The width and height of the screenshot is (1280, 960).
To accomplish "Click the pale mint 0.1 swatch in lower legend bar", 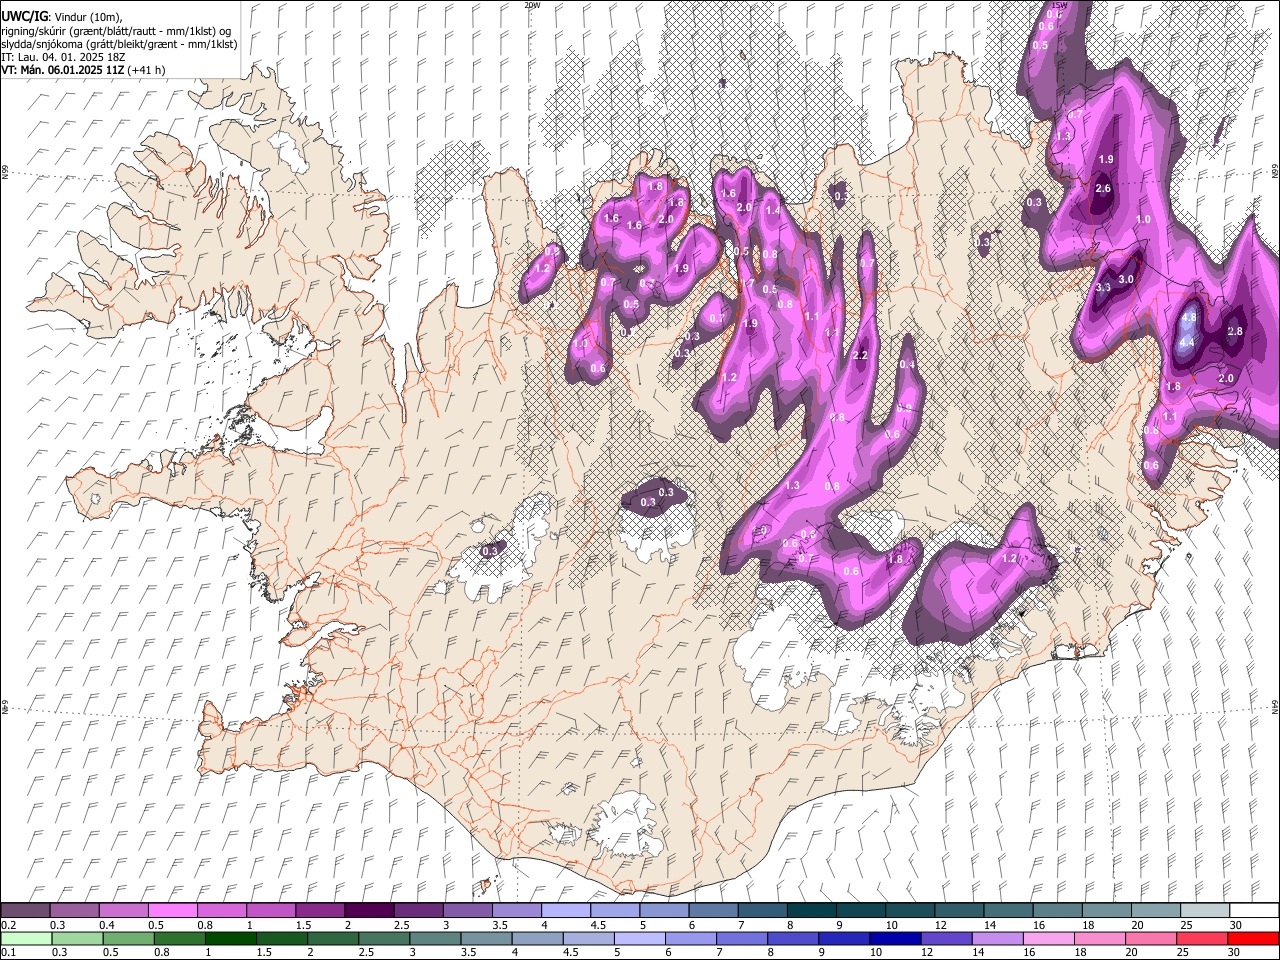I will [26, 939].
